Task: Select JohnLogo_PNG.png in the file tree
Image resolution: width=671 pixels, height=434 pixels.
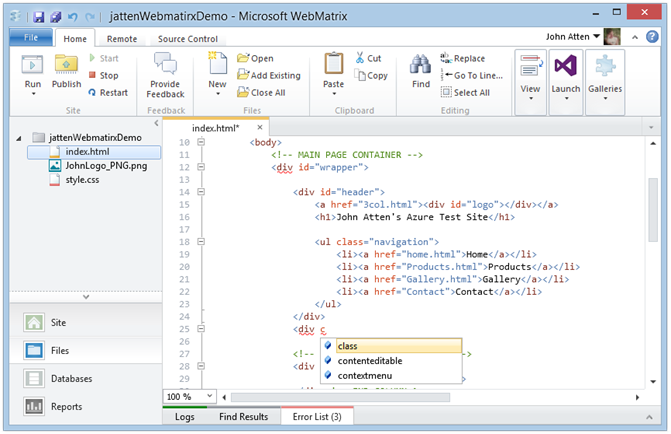Action: (x=98, y=166)
